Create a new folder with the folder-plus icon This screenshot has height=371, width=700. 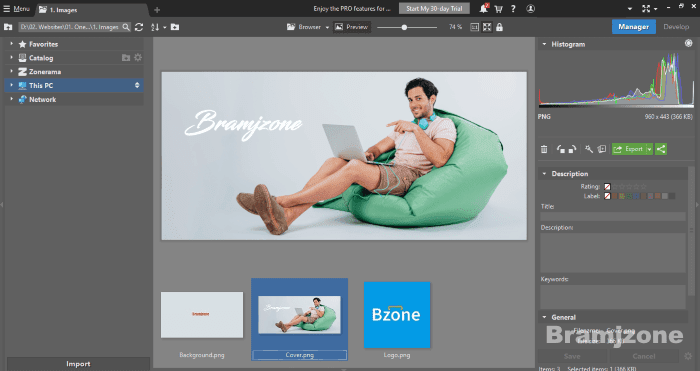[175, 27]
